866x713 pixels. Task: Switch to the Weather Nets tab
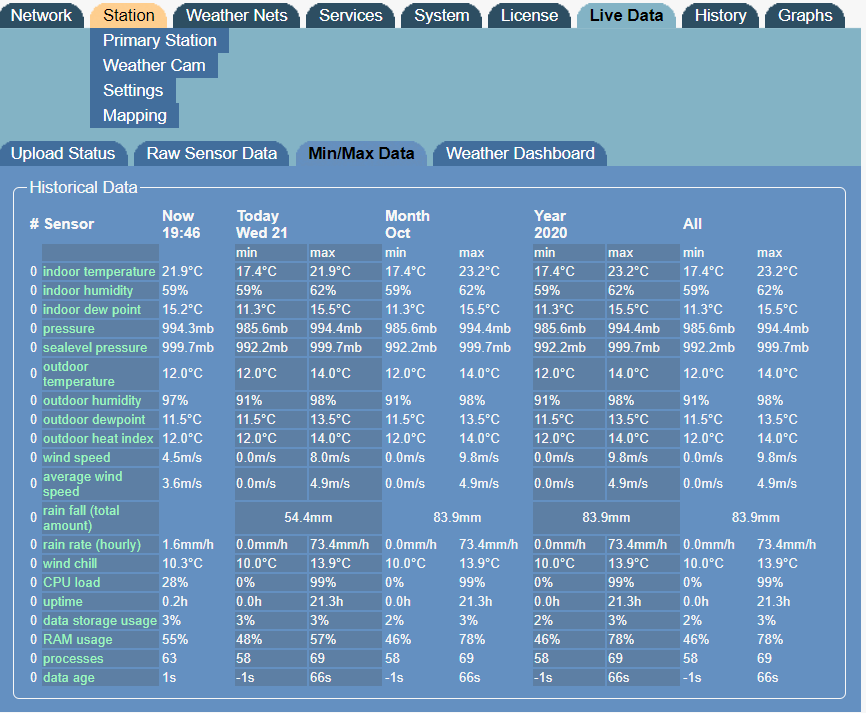coord(236,15)
